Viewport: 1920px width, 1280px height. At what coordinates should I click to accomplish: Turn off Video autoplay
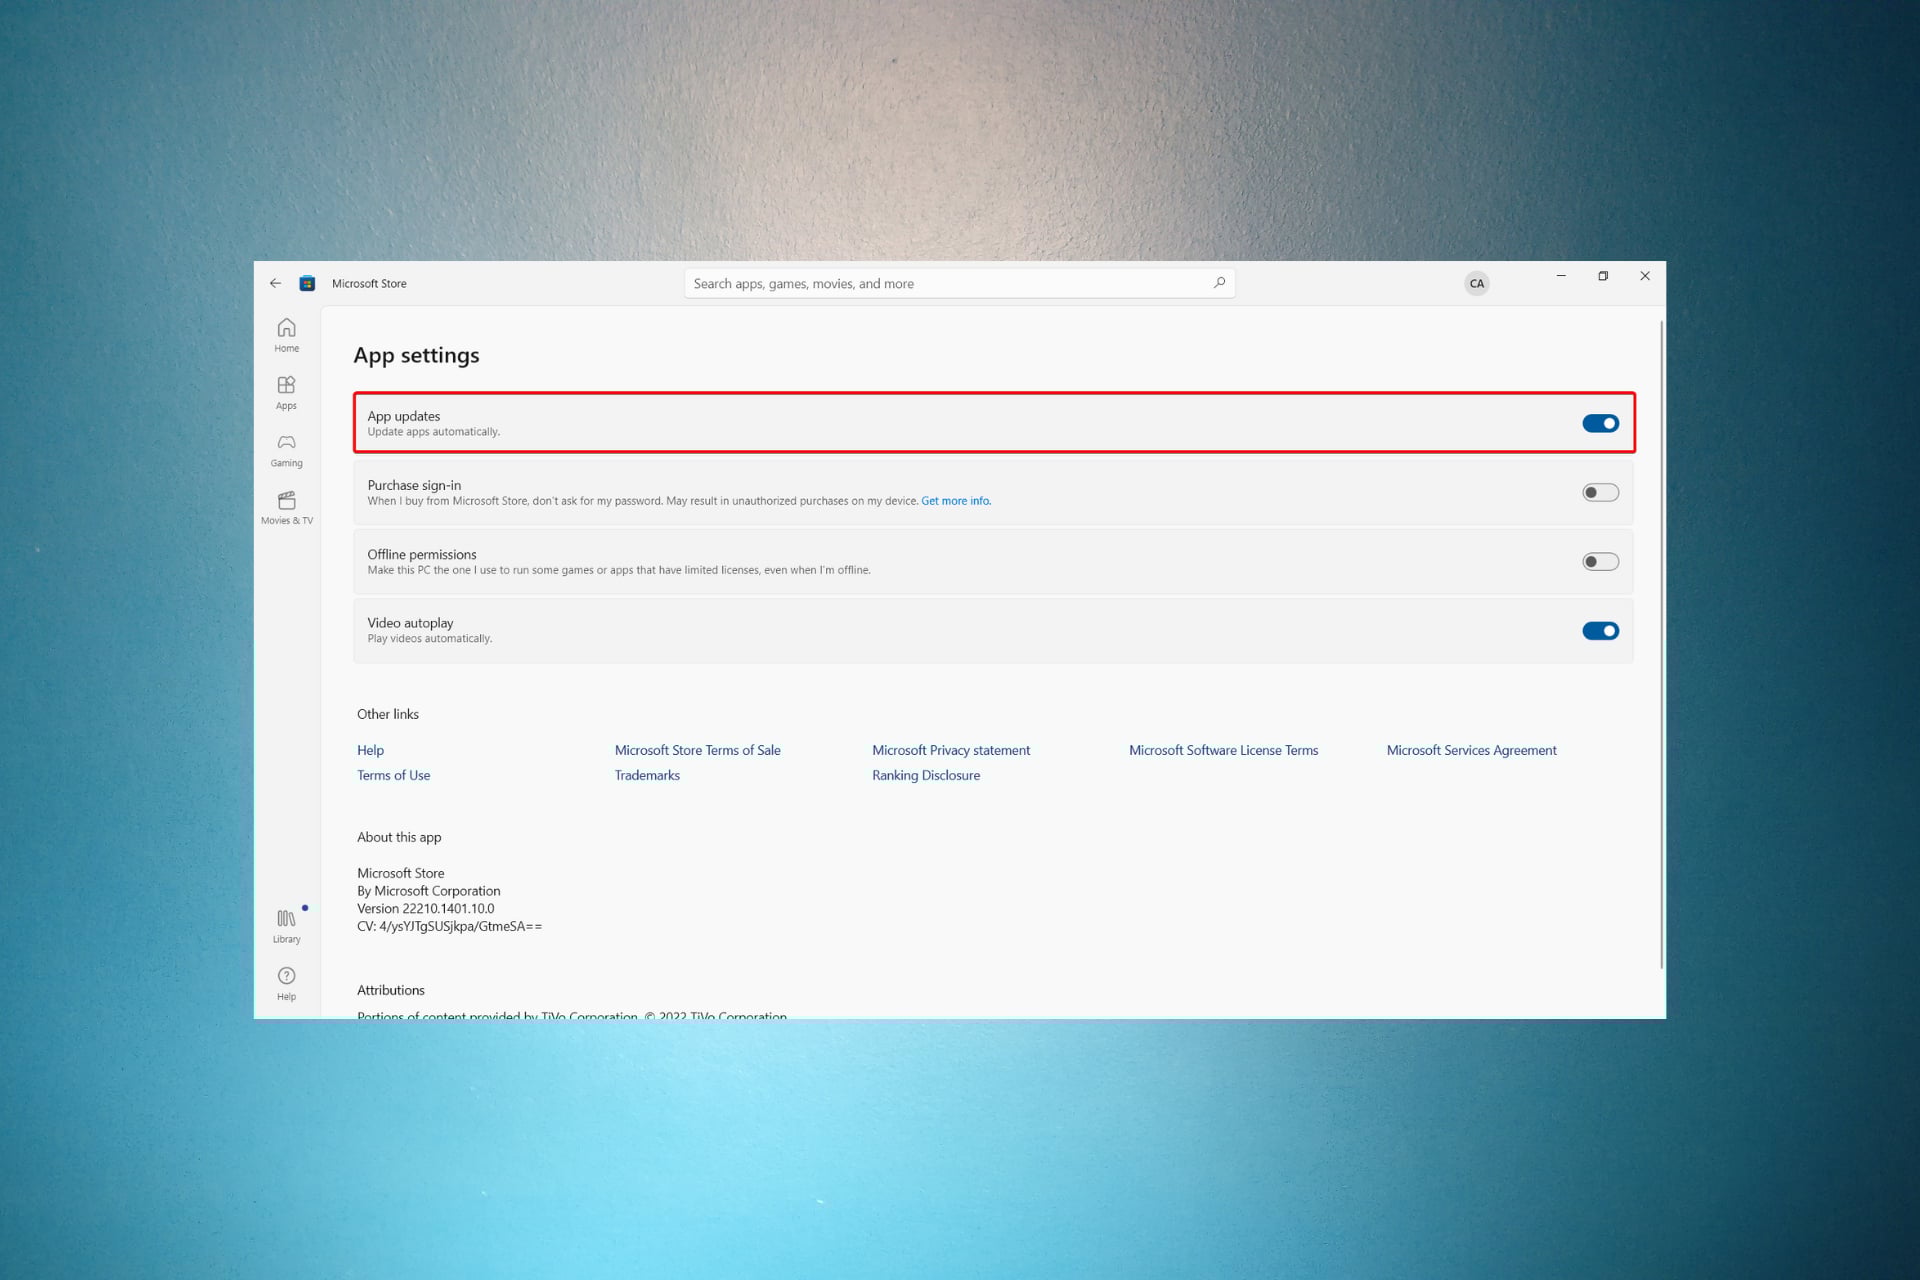click(x=1600, y=630)
